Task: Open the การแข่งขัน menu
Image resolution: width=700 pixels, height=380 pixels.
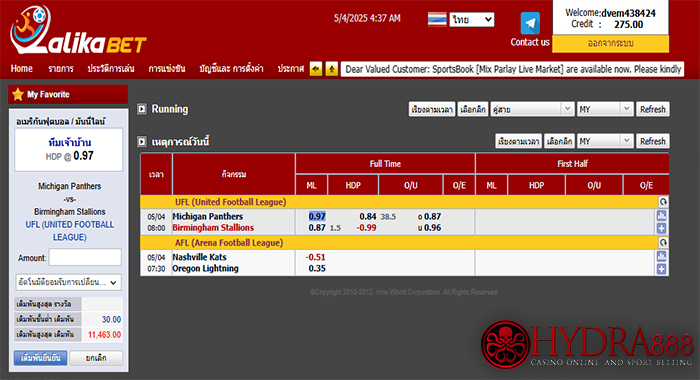Action: point(167,69)
